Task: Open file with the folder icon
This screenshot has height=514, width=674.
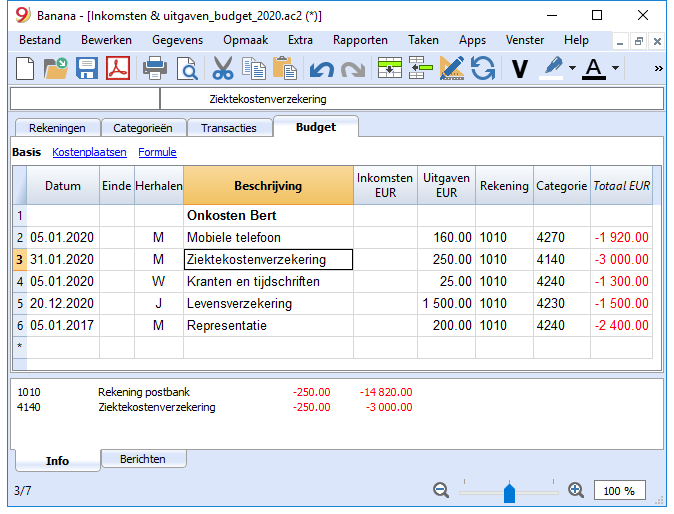Action: 56,68
